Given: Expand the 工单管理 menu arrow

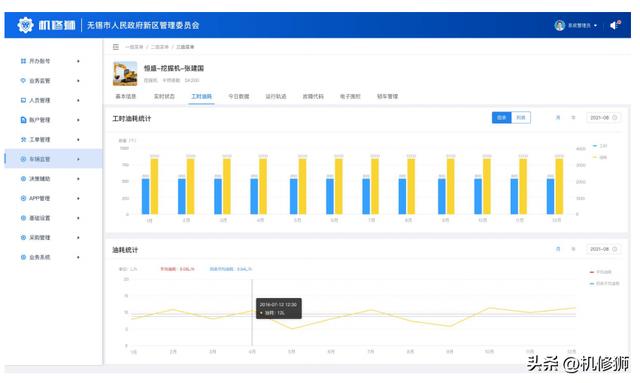Looking at the screenshot, I should [x=78, y=139].
